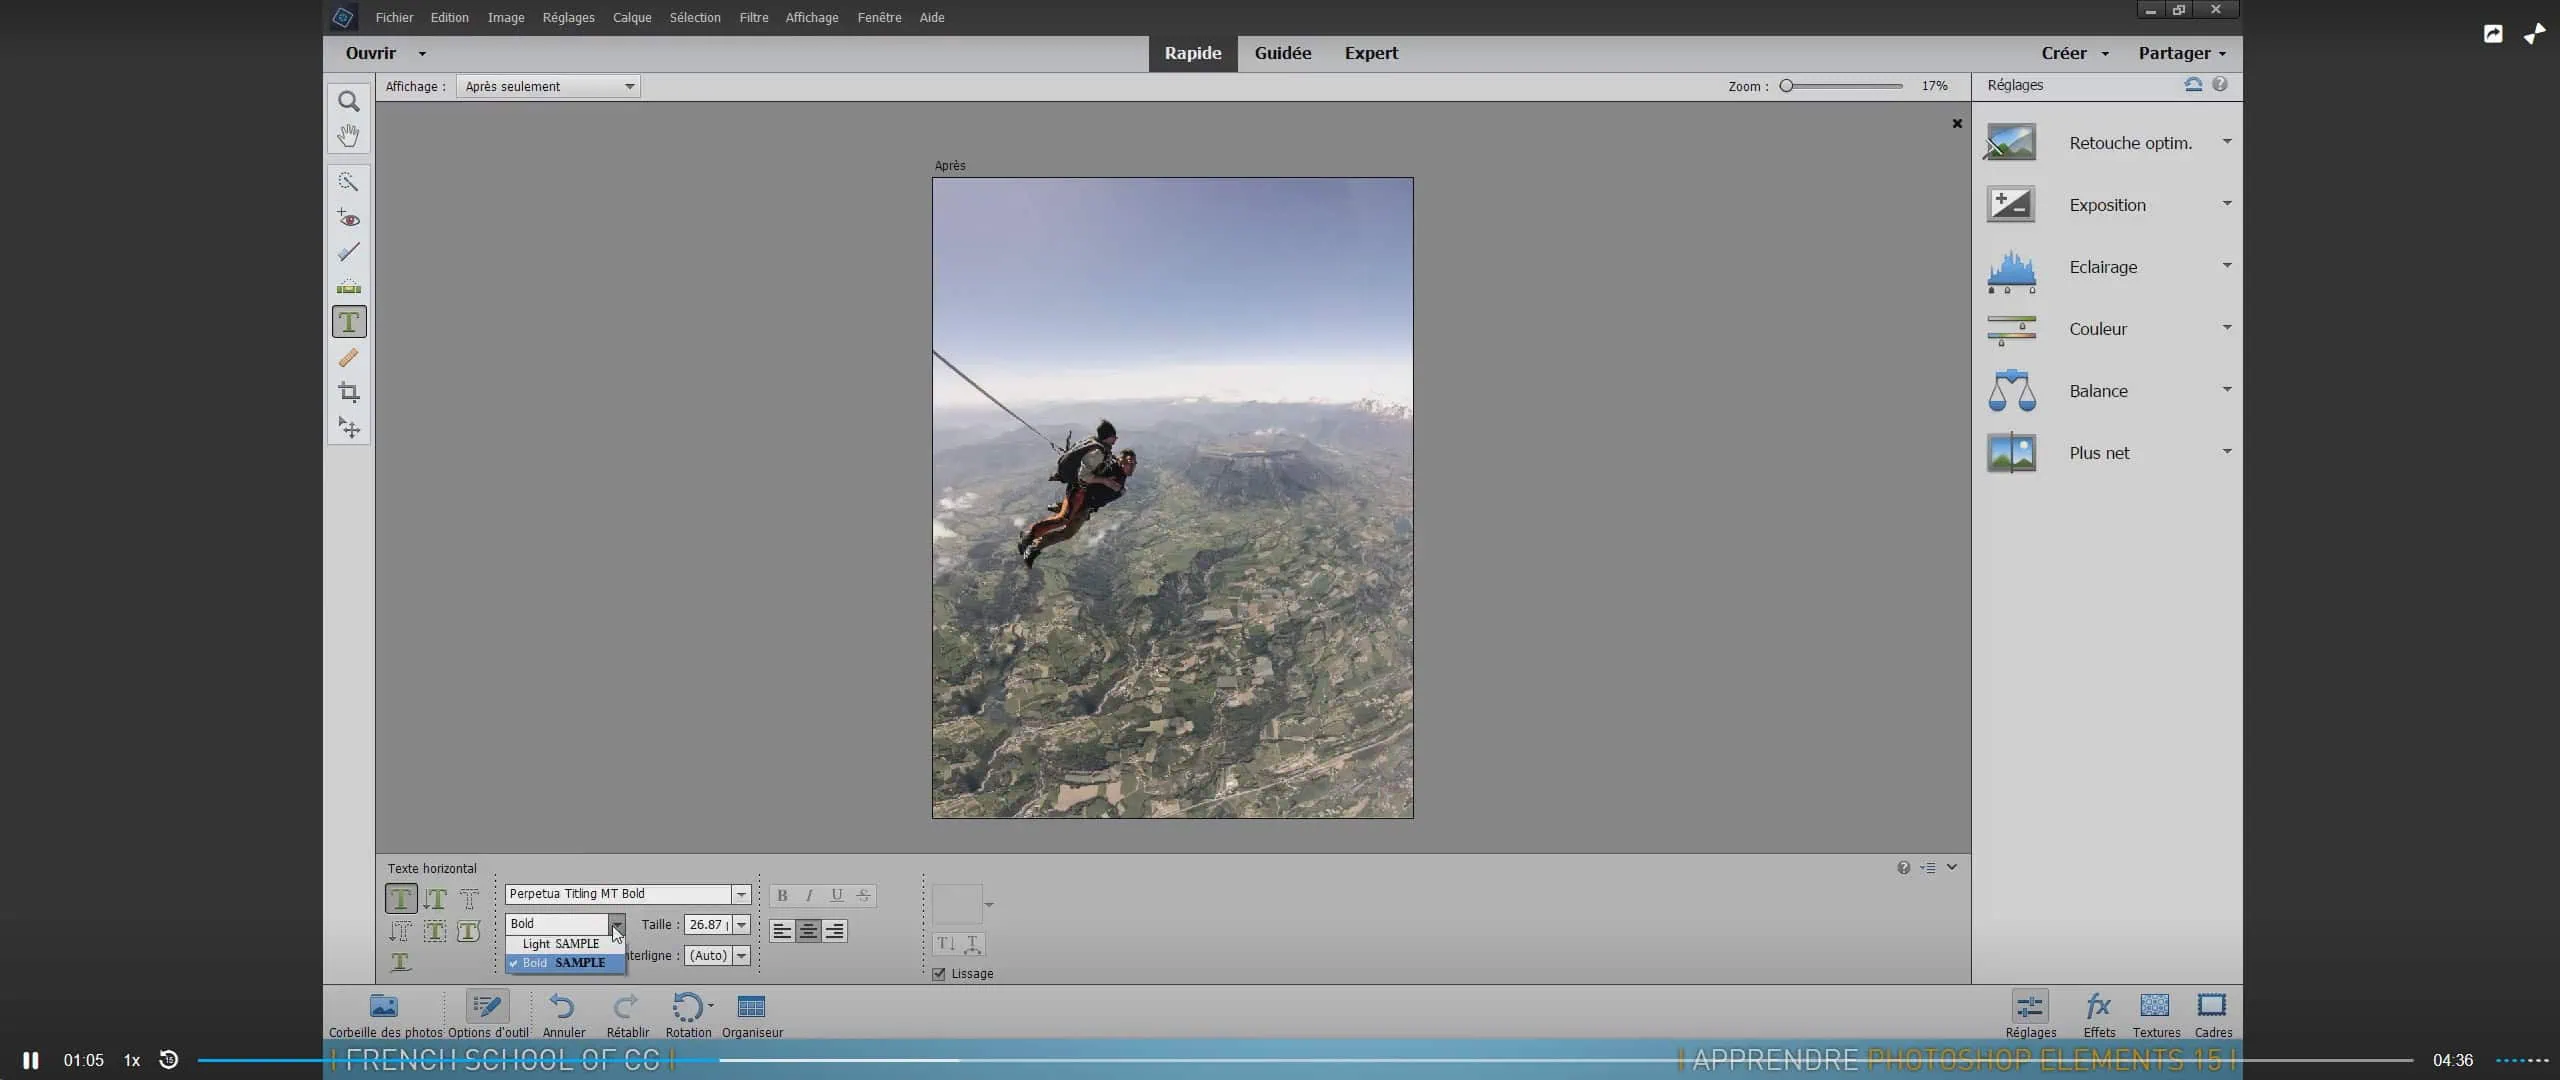Open the Affichage view dropdown
Image resolution: width=2560 pixels, height=1080 pixels.
point(548,87)
